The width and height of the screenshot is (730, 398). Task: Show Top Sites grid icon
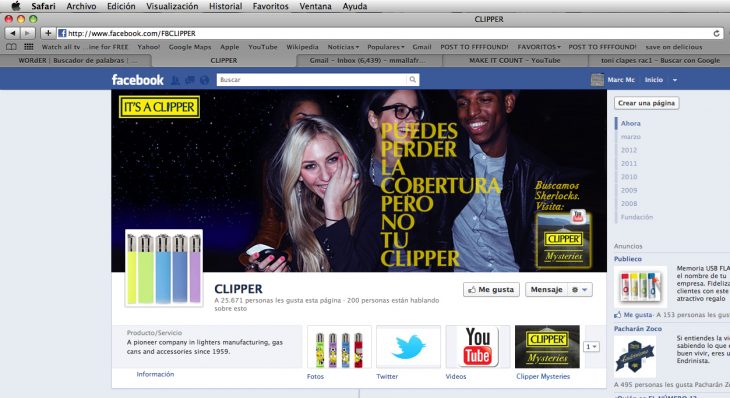[29, 47]
